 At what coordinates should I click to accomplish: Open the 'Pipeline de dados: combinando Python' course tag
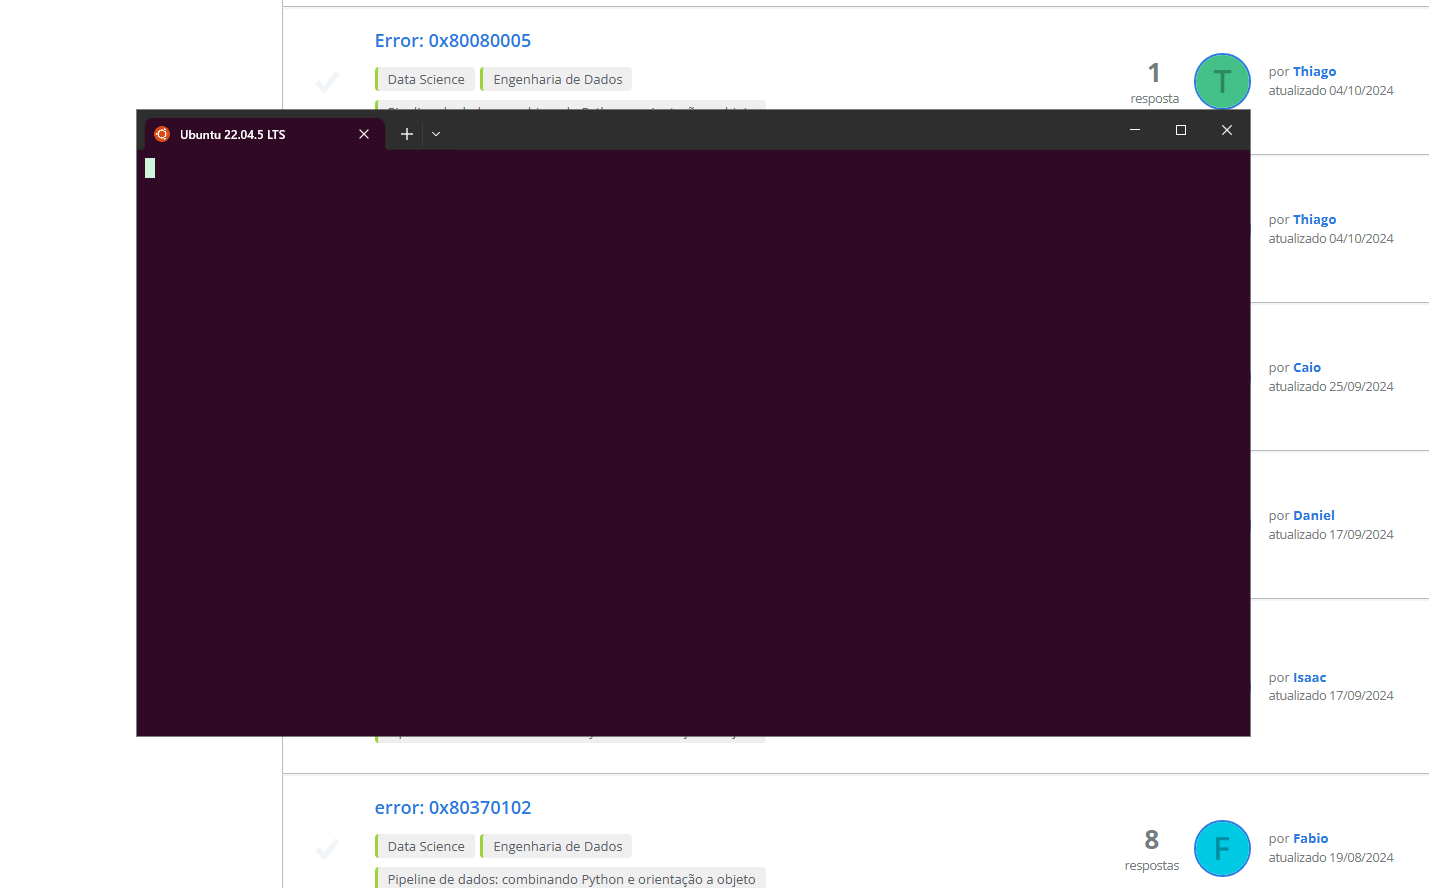tap(571, 879)
